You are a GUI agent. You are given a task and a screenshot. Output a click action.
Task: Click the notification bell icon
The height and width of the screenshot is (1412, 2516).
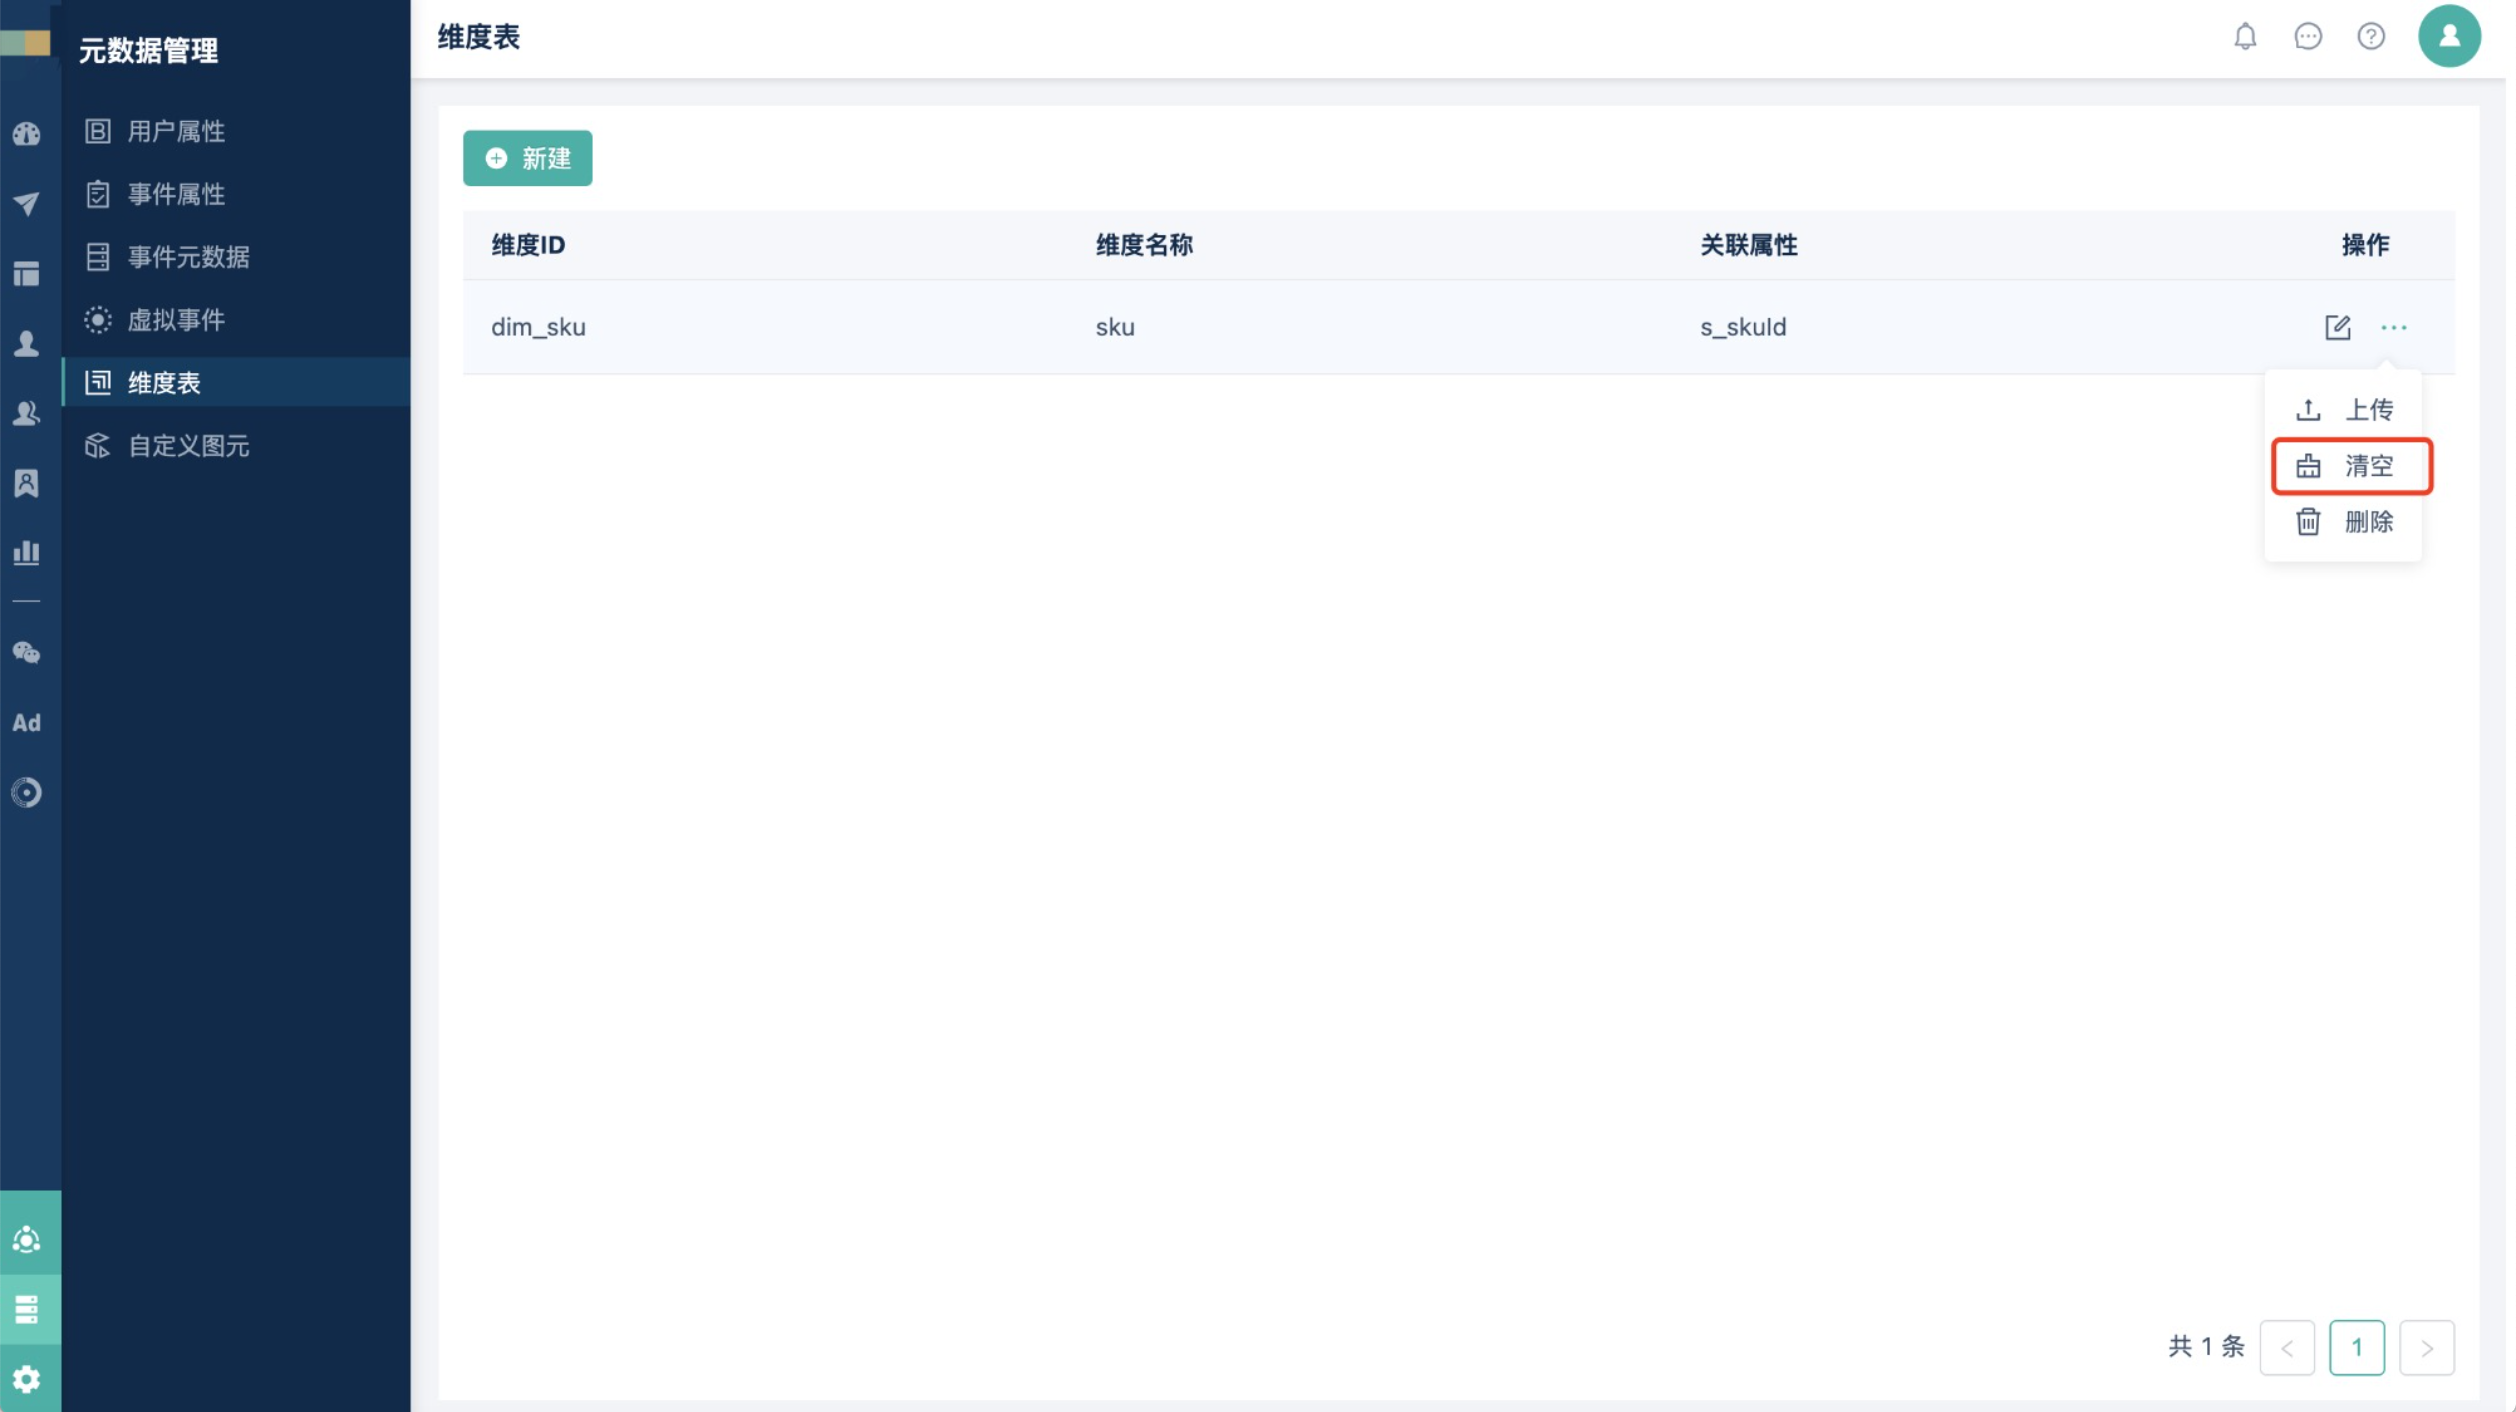2245,37
